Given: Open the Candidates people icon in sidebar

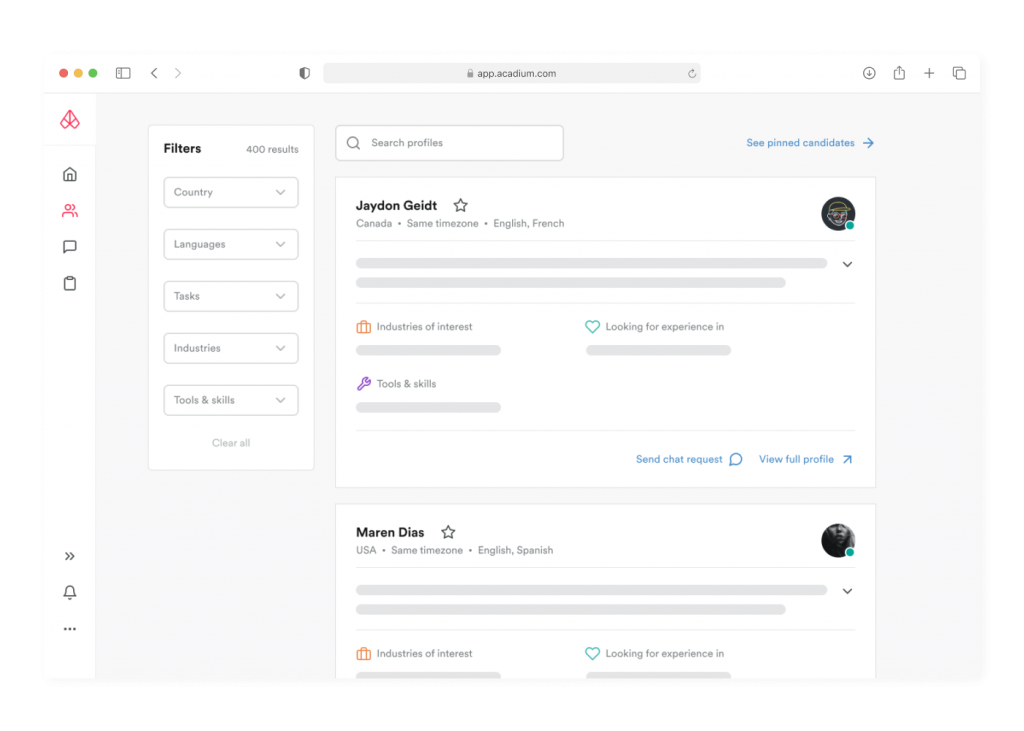Looking at the screenshot, I should coord(70,210).
